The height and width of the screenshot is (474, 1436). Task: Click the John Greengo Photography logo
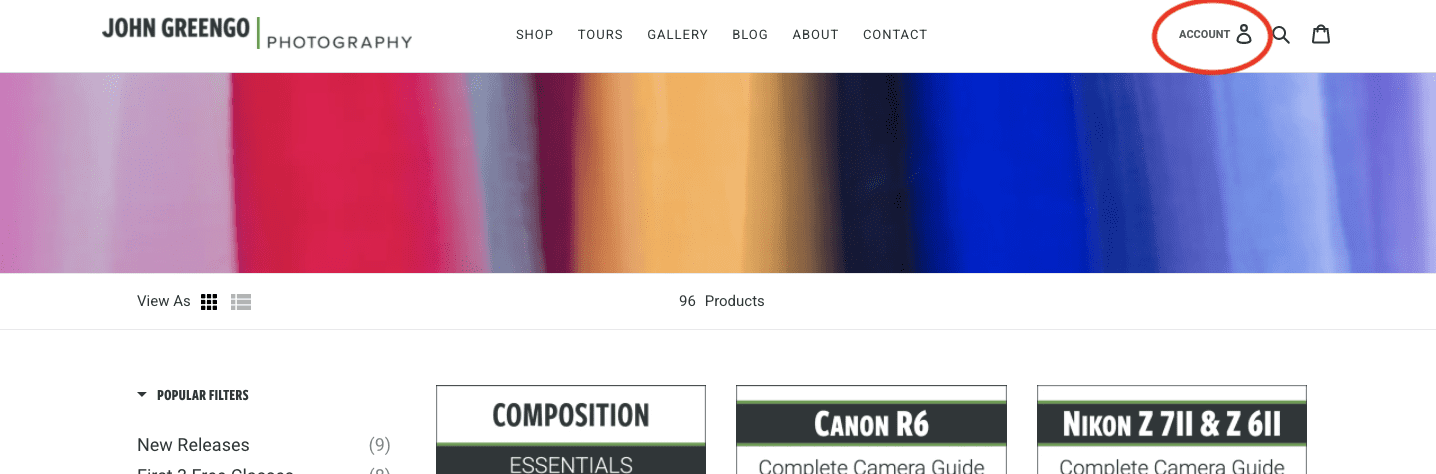pos(257,33)
